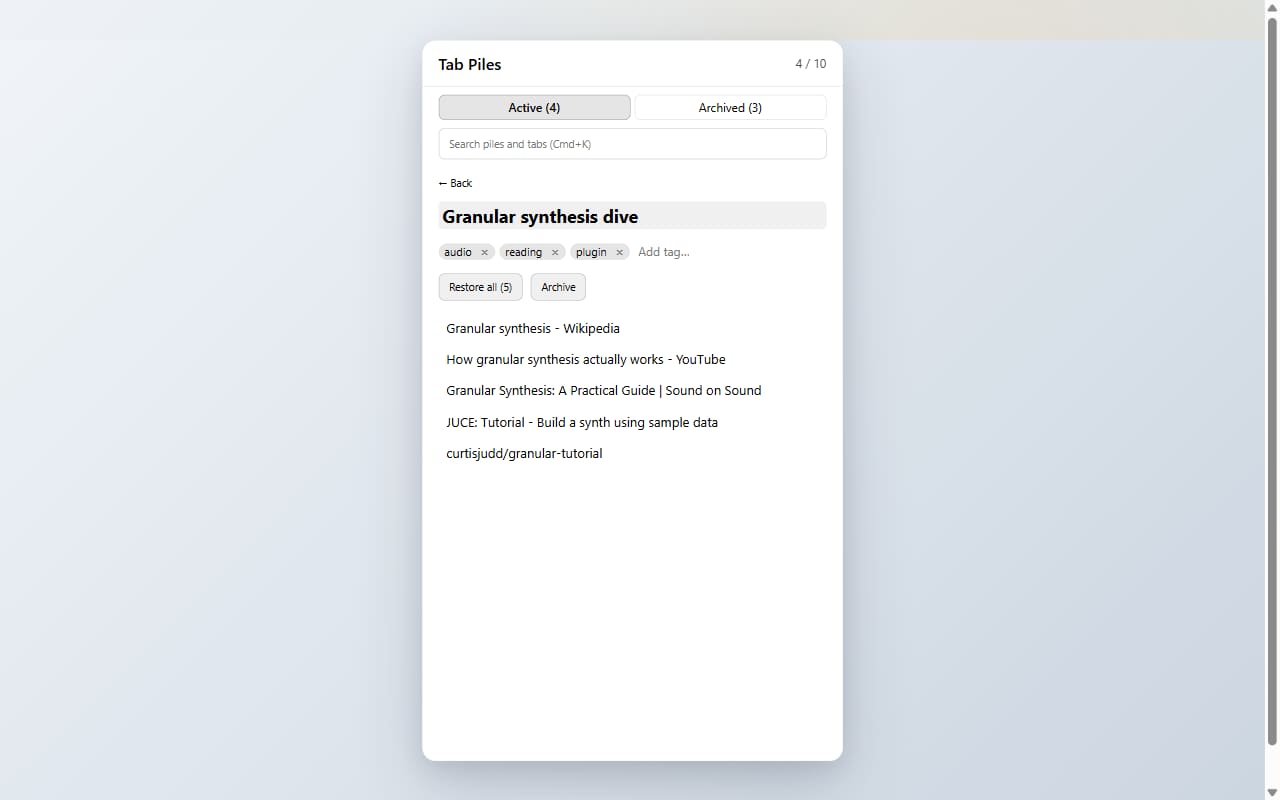Open curtisjudd/granular-tutorial entry
This screenshot has width=1280, height=800.
tap(632, 453)
